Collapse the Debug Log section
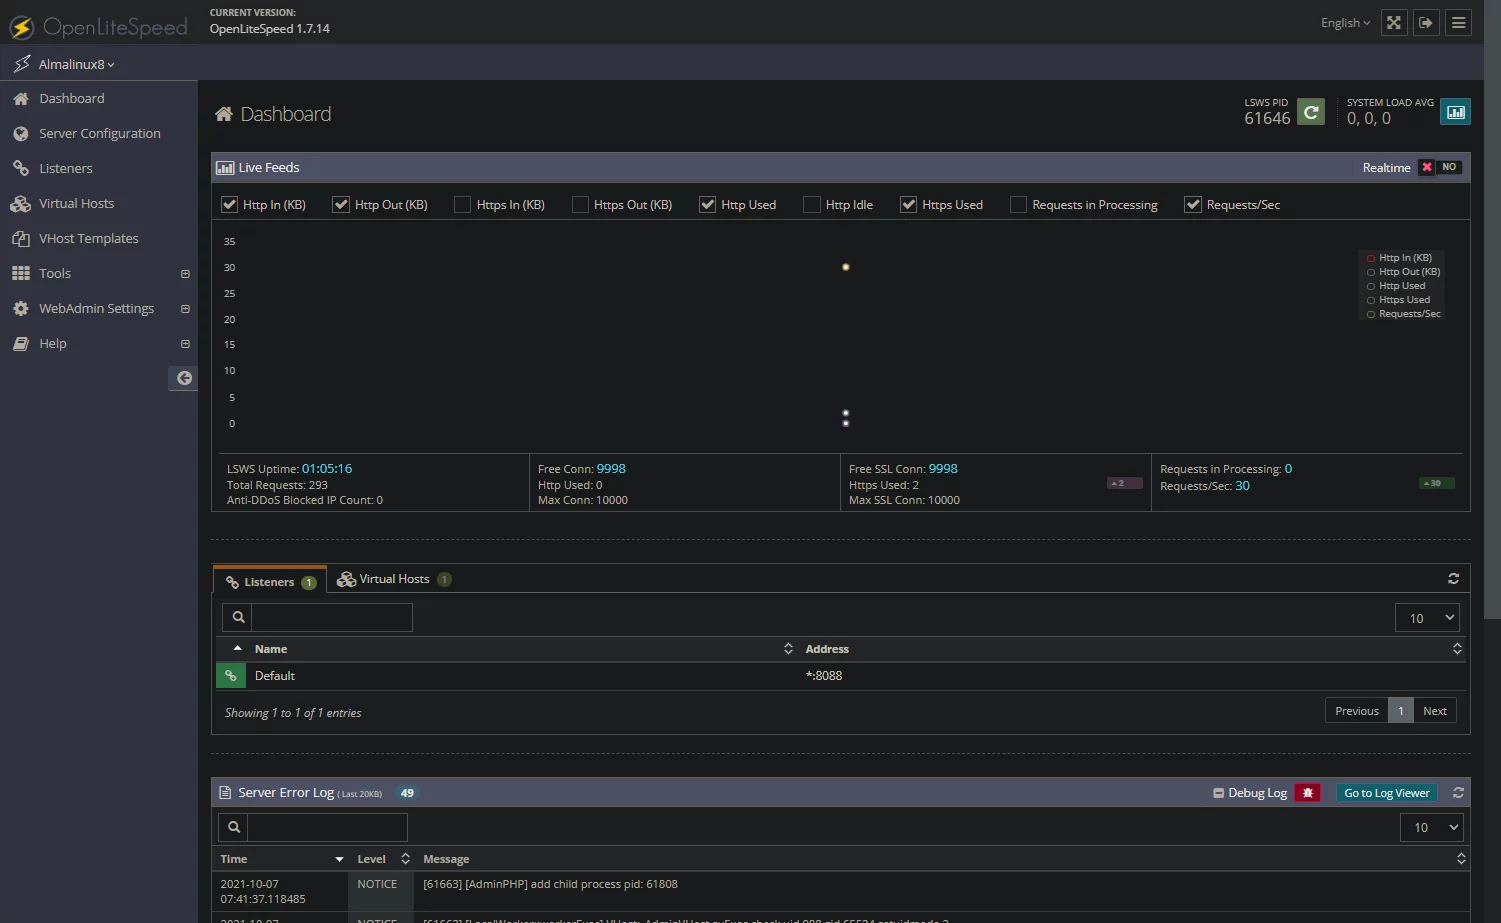This screenshot has height=923, width=1501. pyautogui.click(x=1219, y=793)
